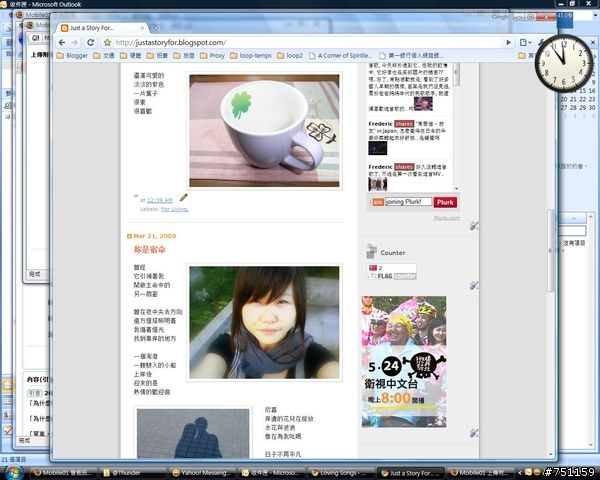Click the red Plurk submit button
The width and height of the screenshot is (600, 480).
tap(445, 202)
